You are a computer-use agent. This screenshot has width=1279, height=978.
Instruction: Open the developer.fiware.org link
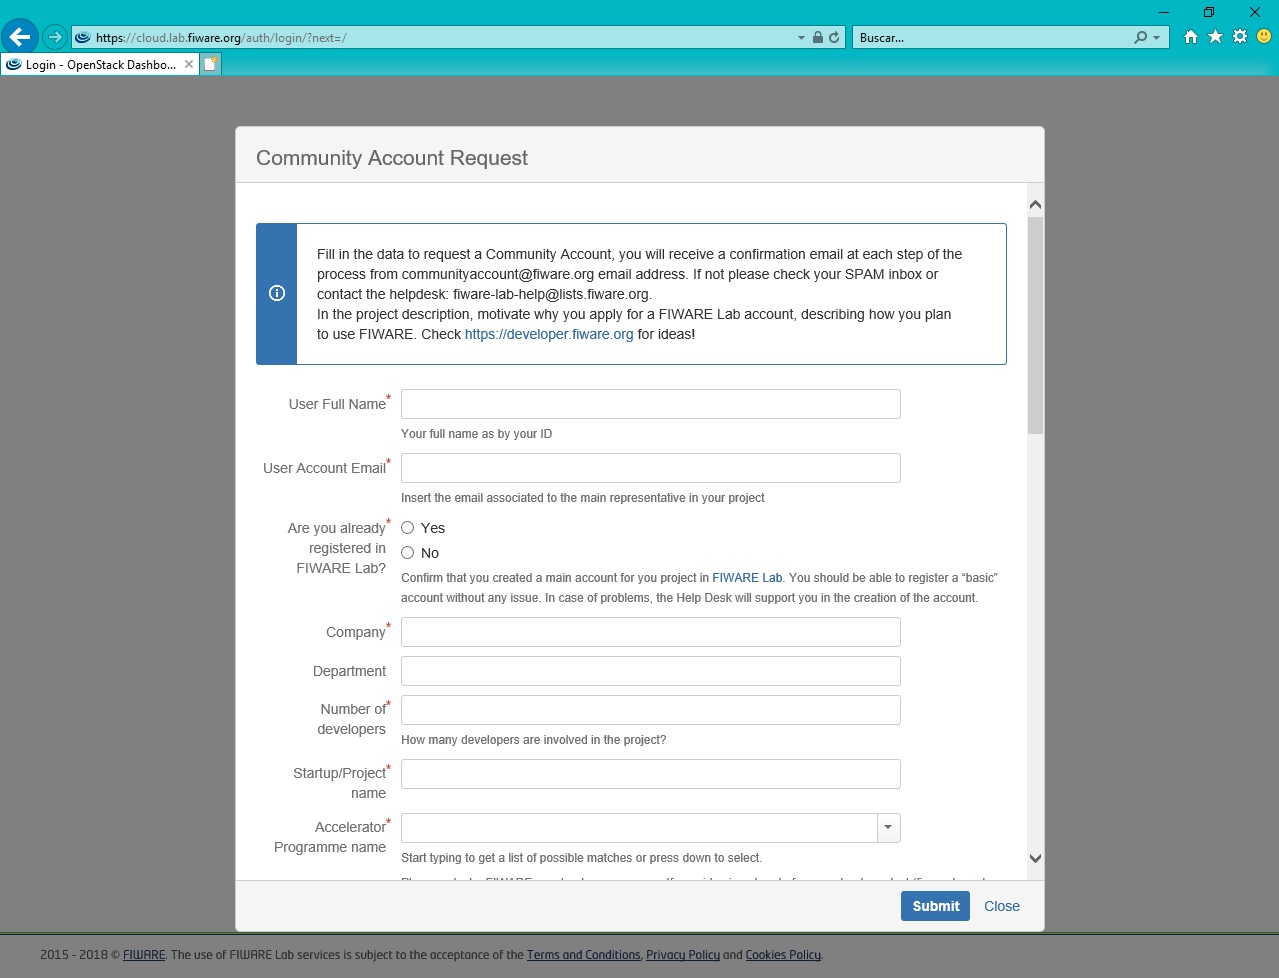549,334
